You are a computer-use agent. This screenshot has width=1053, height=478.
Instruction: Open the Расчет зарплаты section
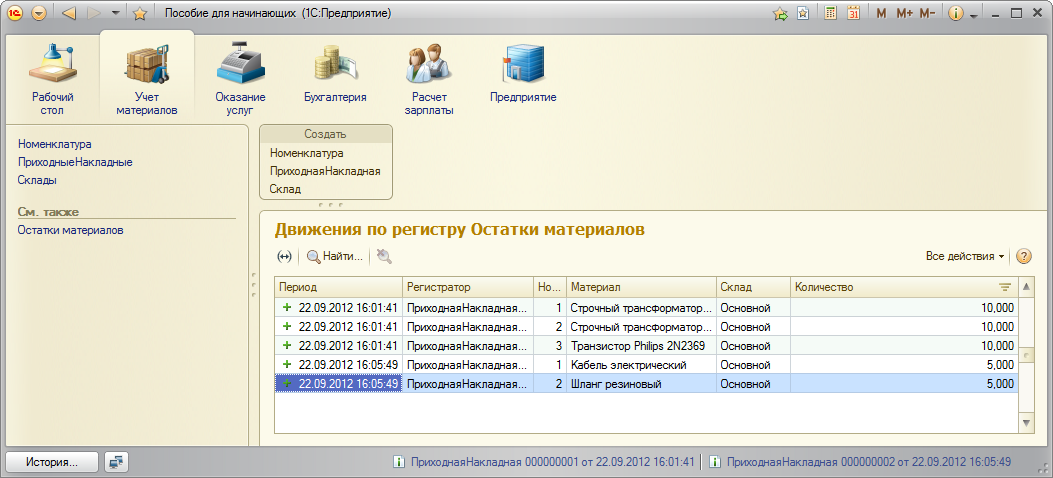point(430,79)
